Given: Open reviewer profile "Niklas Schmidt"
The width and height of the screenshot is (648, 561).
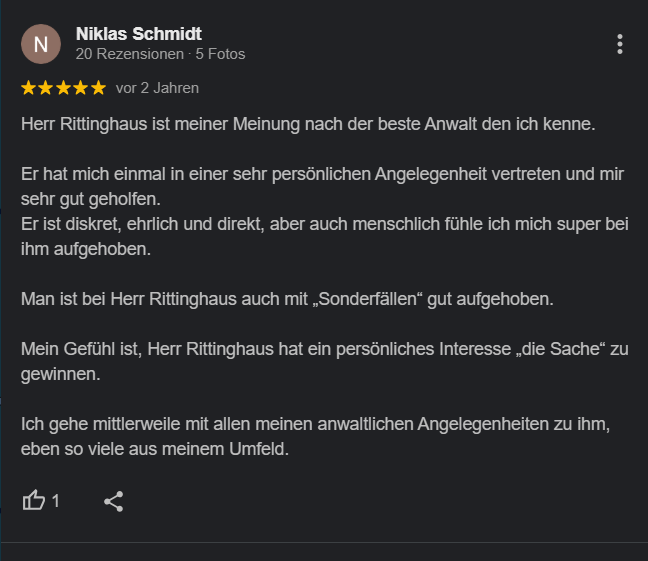Looking at the screenshot, I should (x=139, y=34).
